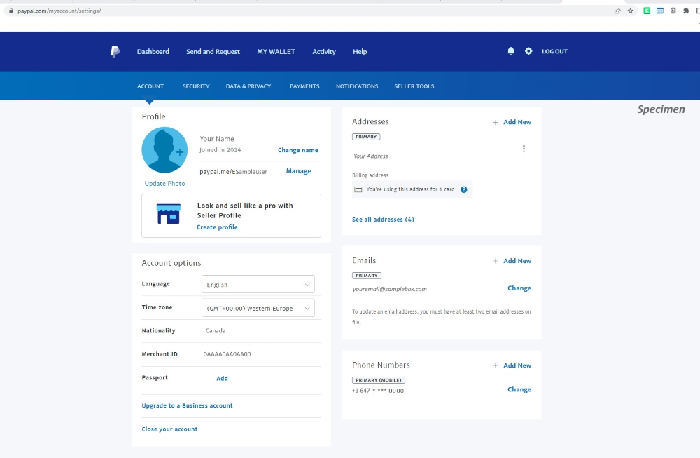Click the Change name link
The height and width of the screenshot is (458, 700).
(298, 150)
